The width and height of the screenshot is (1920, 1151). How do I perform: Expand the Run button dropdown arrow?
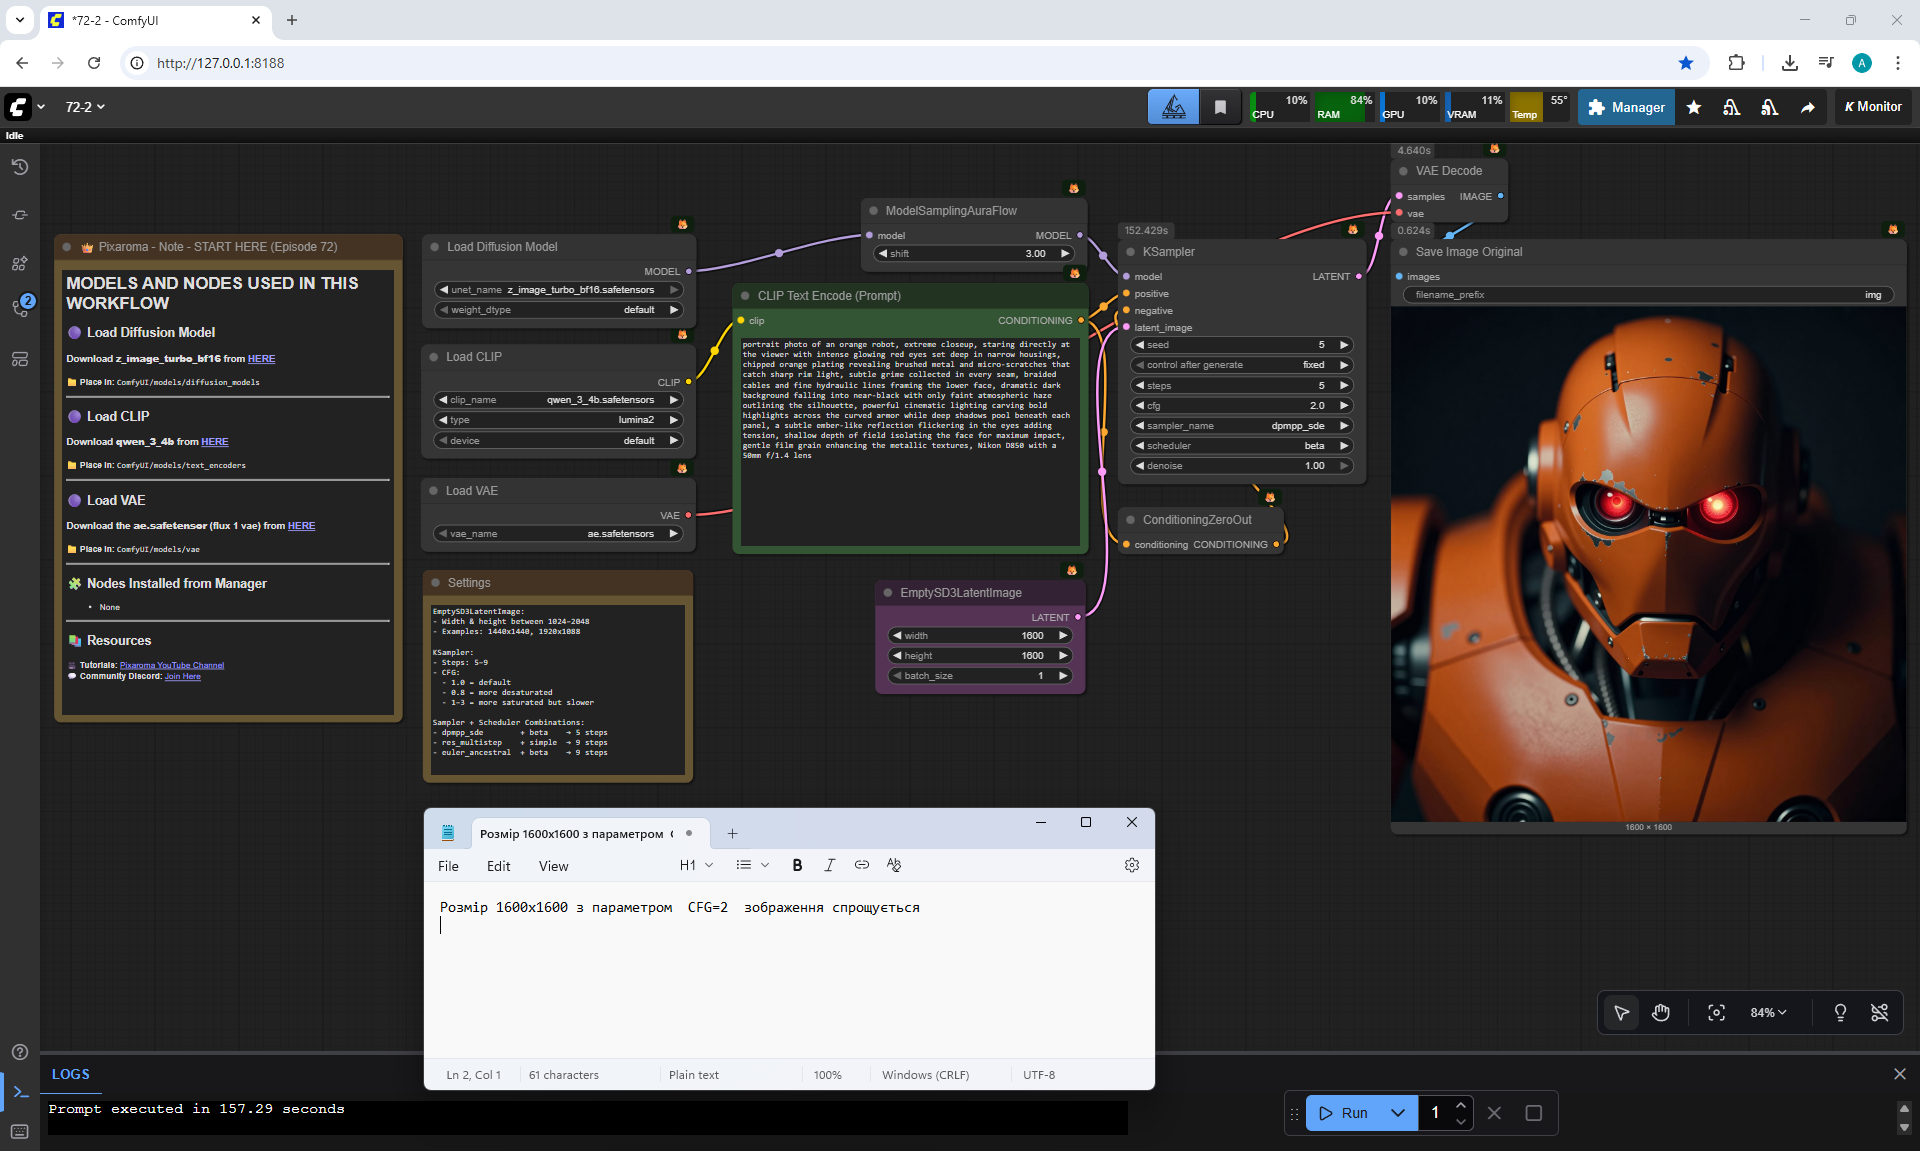click(1397, 1113)
